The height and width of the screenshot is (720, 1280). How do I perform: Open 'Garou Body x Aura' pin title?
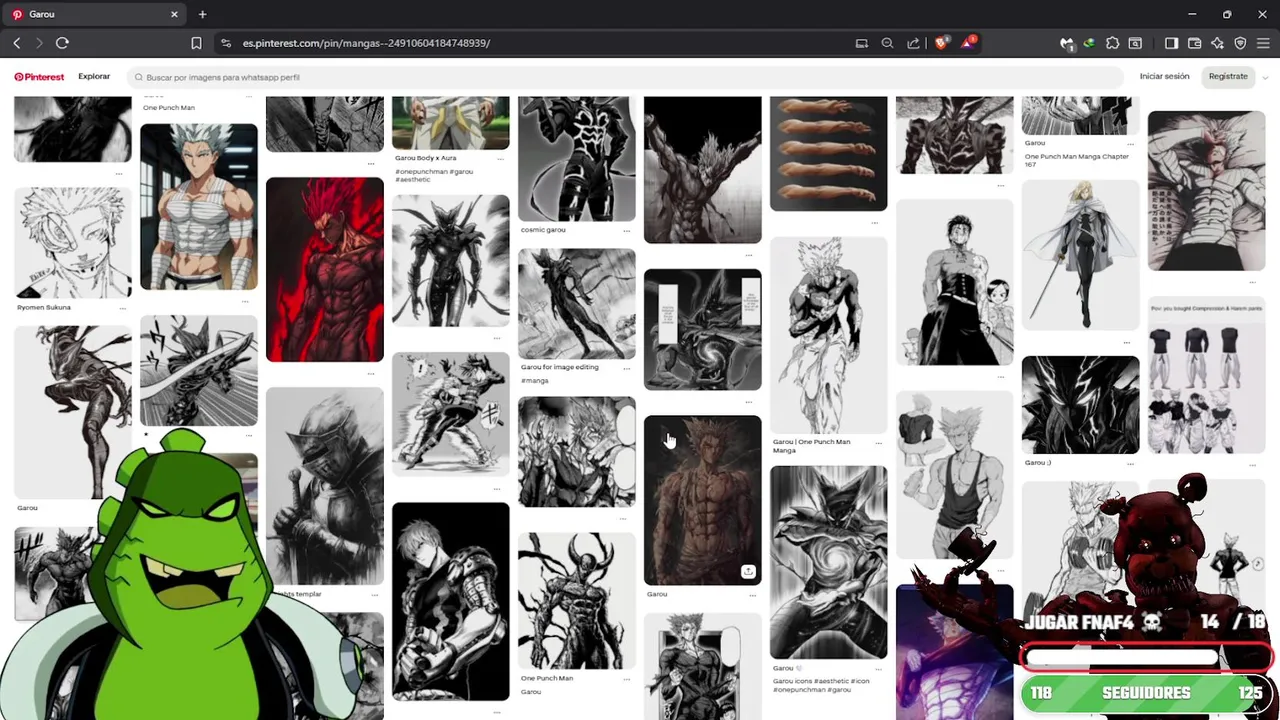425,158
